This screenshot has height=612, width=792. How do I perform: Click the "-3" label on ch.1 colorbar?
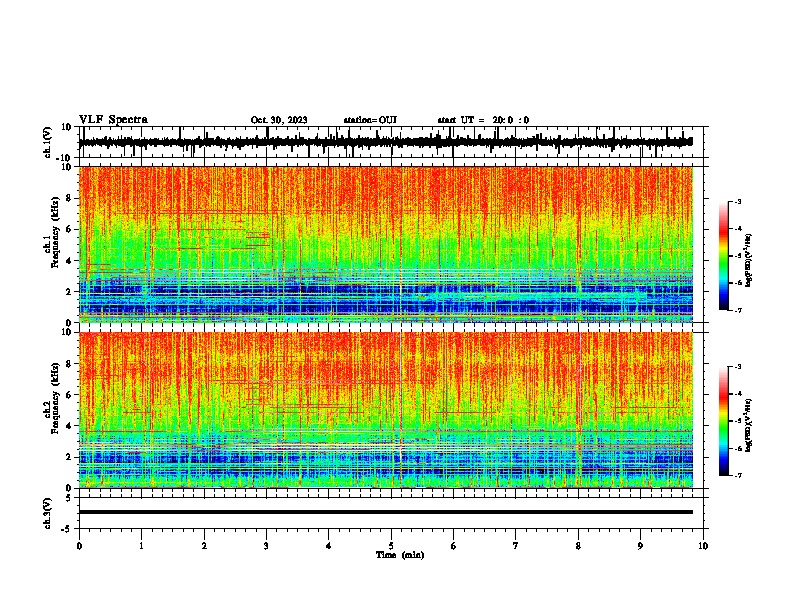click(x=737, y=201)
